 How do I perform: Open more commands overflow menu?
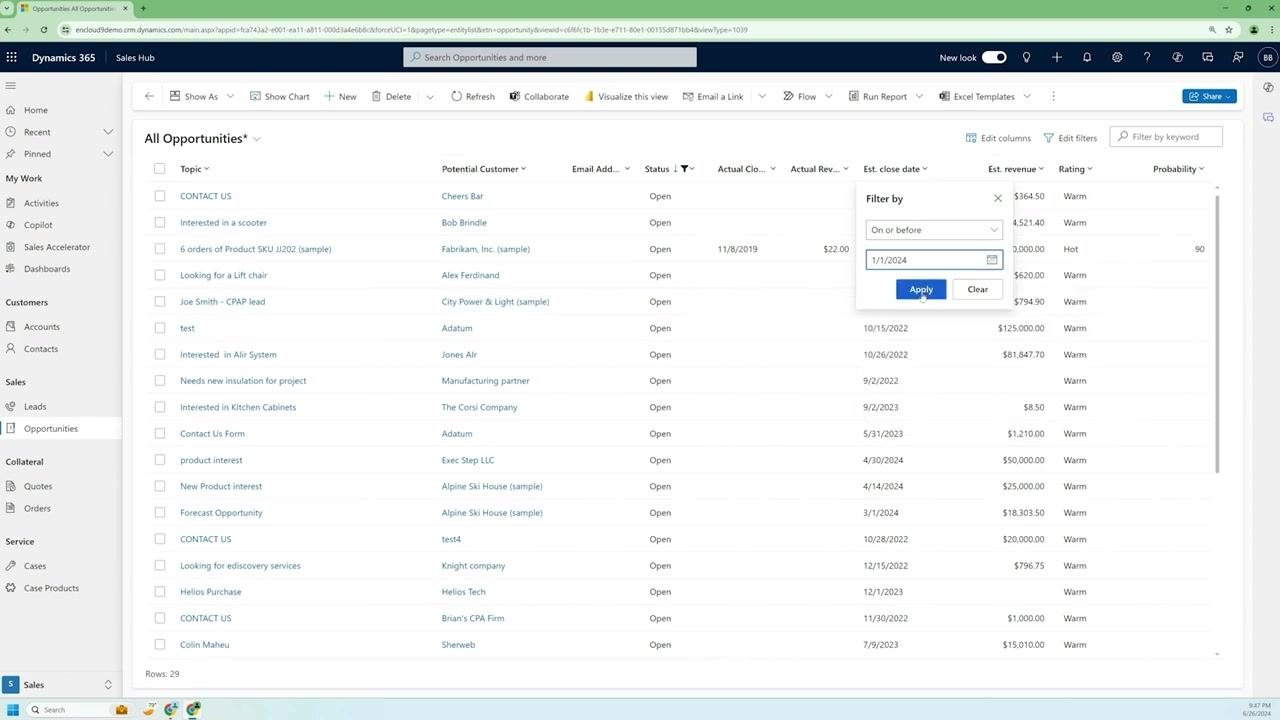[x=1053, y=96]
